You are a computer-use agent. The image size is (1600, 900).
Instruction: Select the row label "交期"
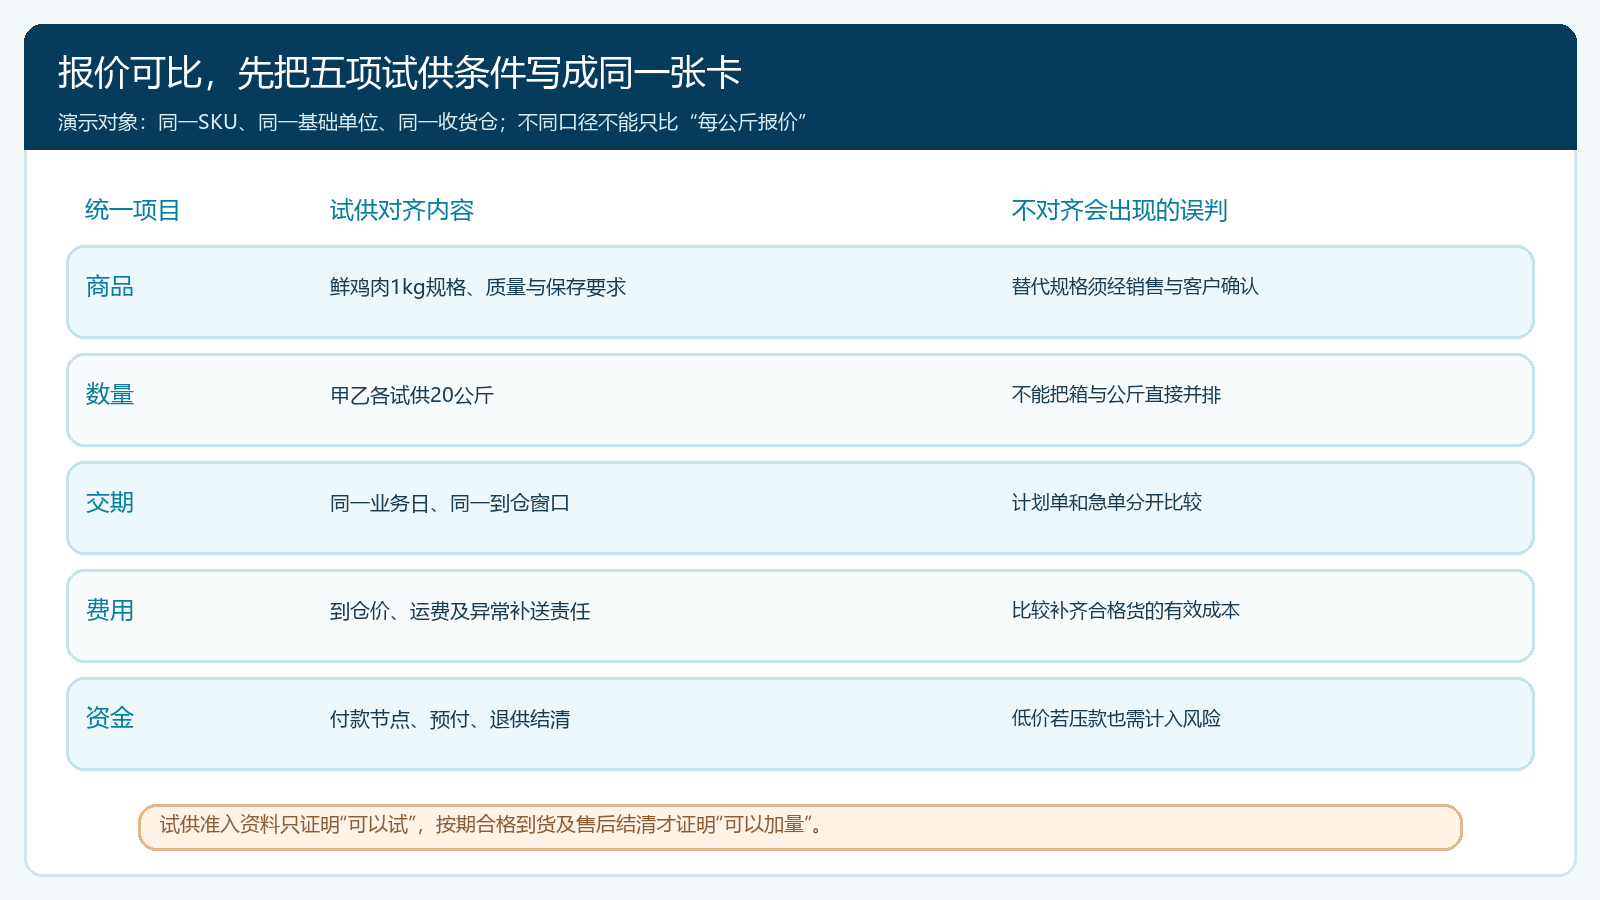110,503
